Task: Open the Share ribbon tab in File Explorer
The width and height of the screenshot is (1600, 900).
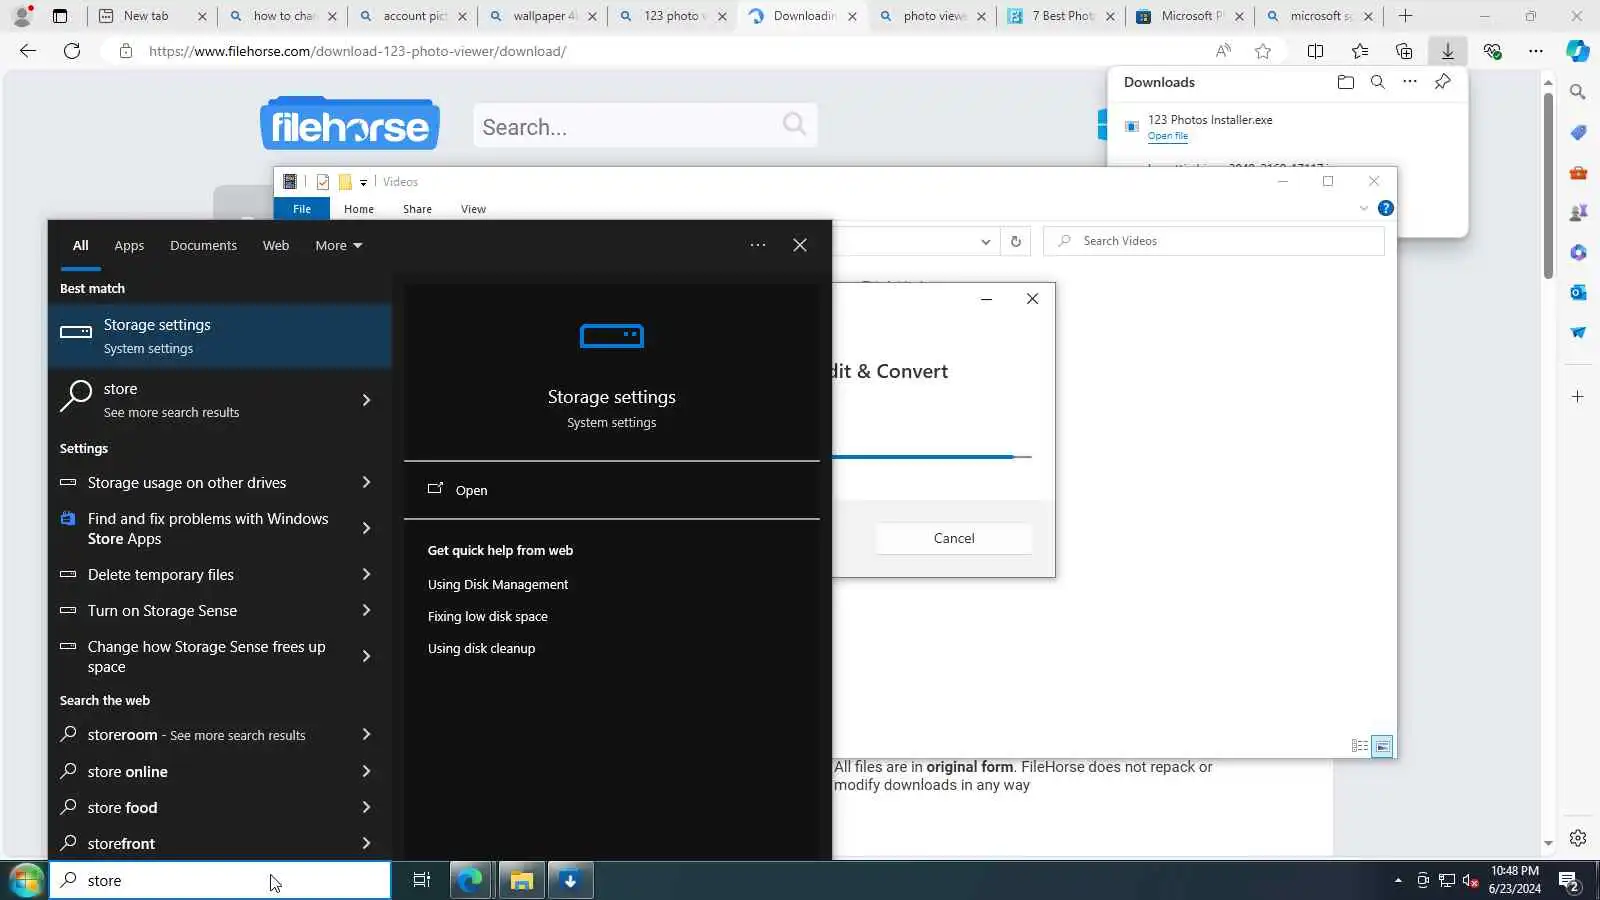Action: [417, 209]
